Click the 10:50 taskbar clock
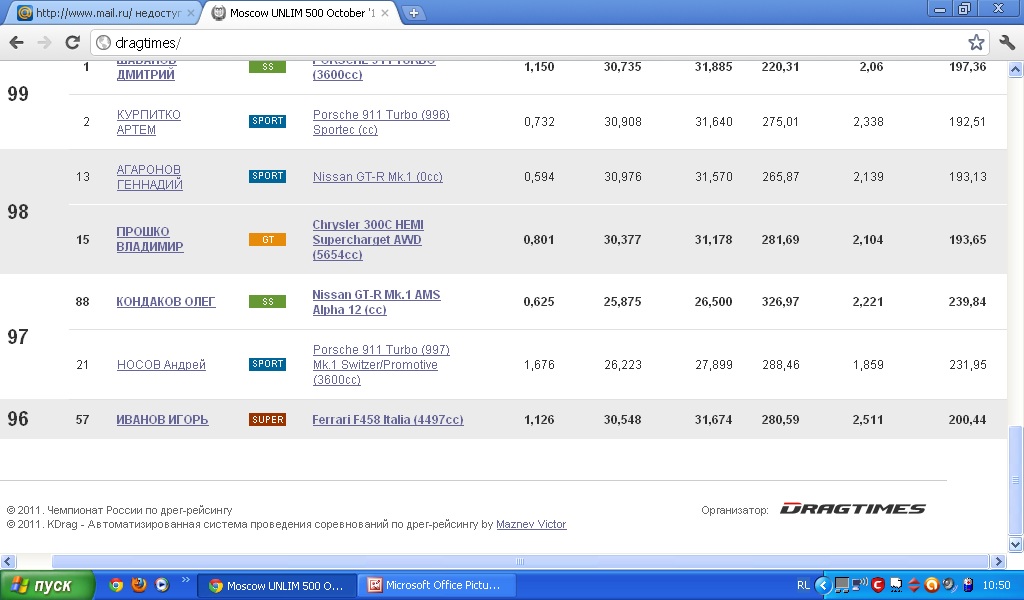Viewport: 1024px width, 600px height. tap(997, 586)
